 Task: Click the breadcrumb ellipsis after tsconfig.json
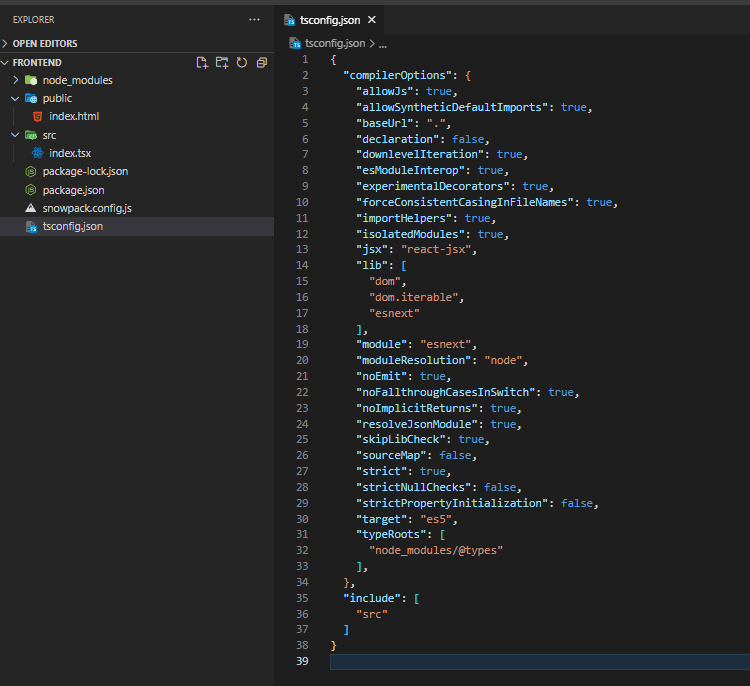tap(383, 44)
